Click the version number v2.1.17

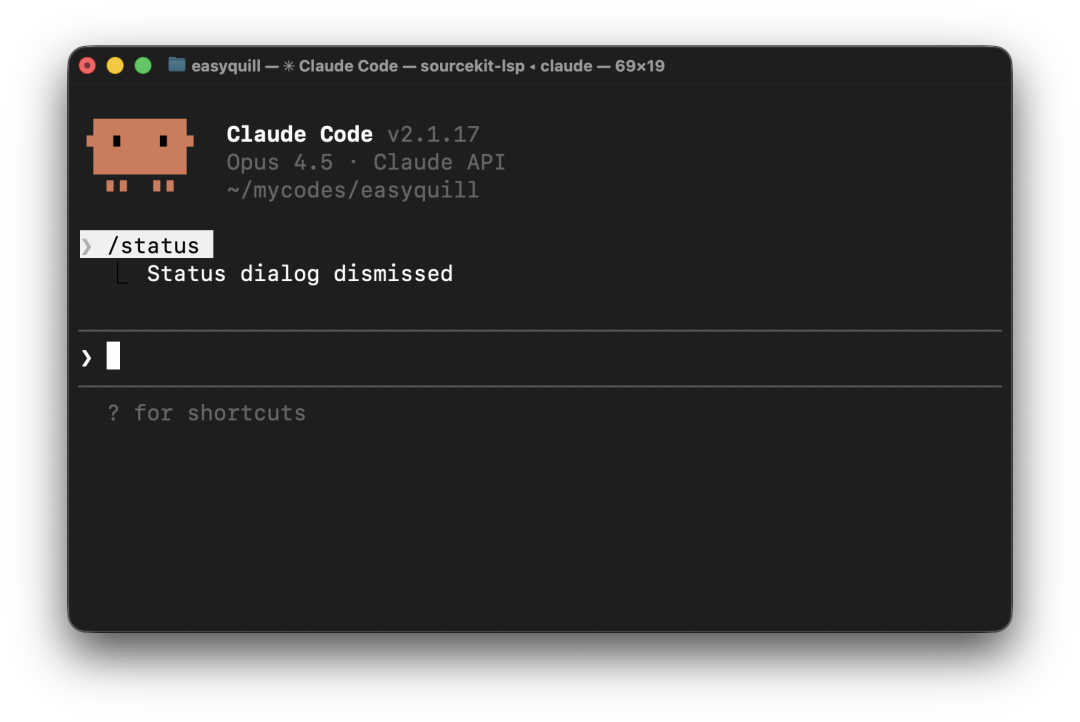pos(433,134)
